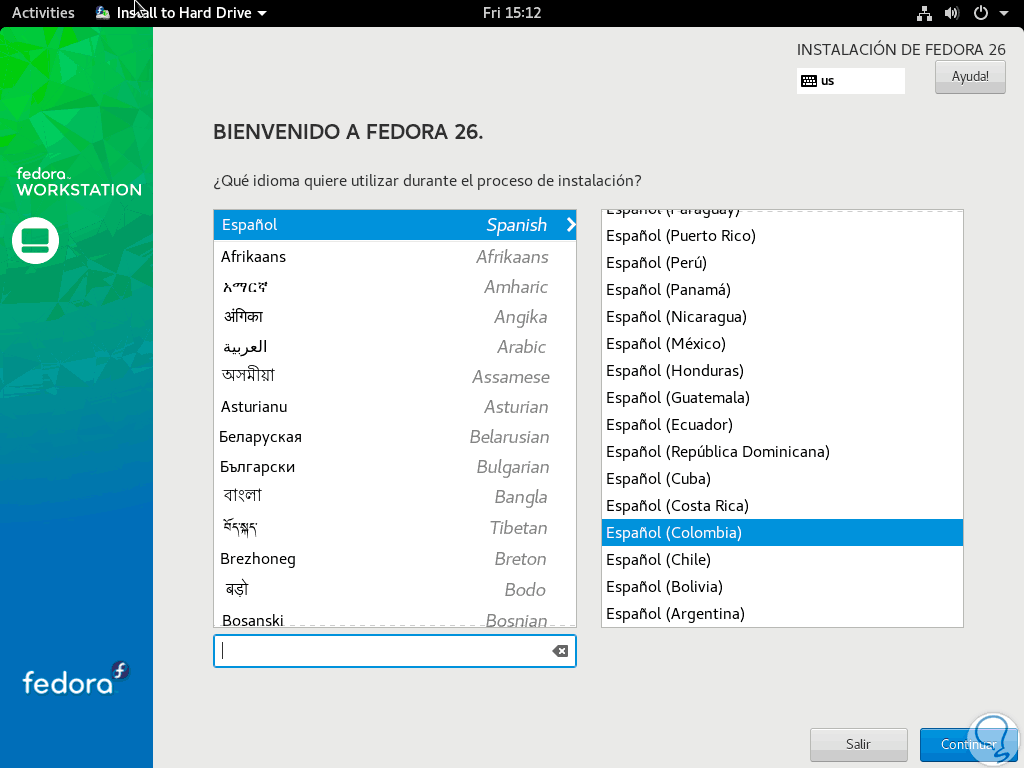Click the volume speaker icon
This screenshot has width=1024, height=768.
click(x=952, y=13)
